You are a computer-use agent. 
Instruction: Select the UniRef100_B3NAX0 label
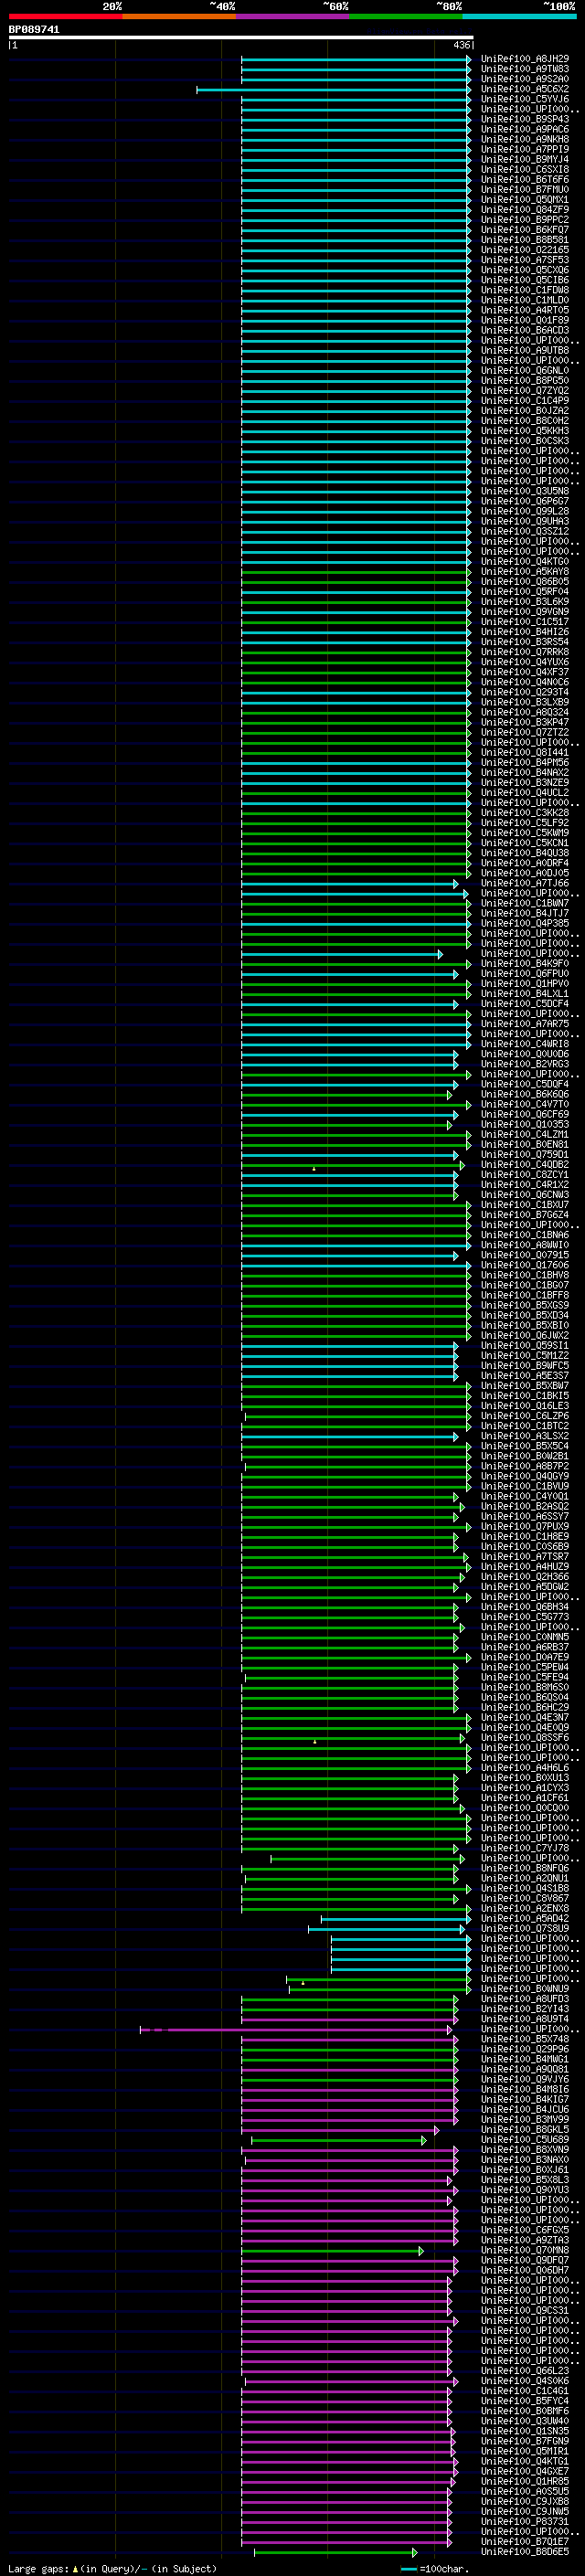coord(525,2159)
